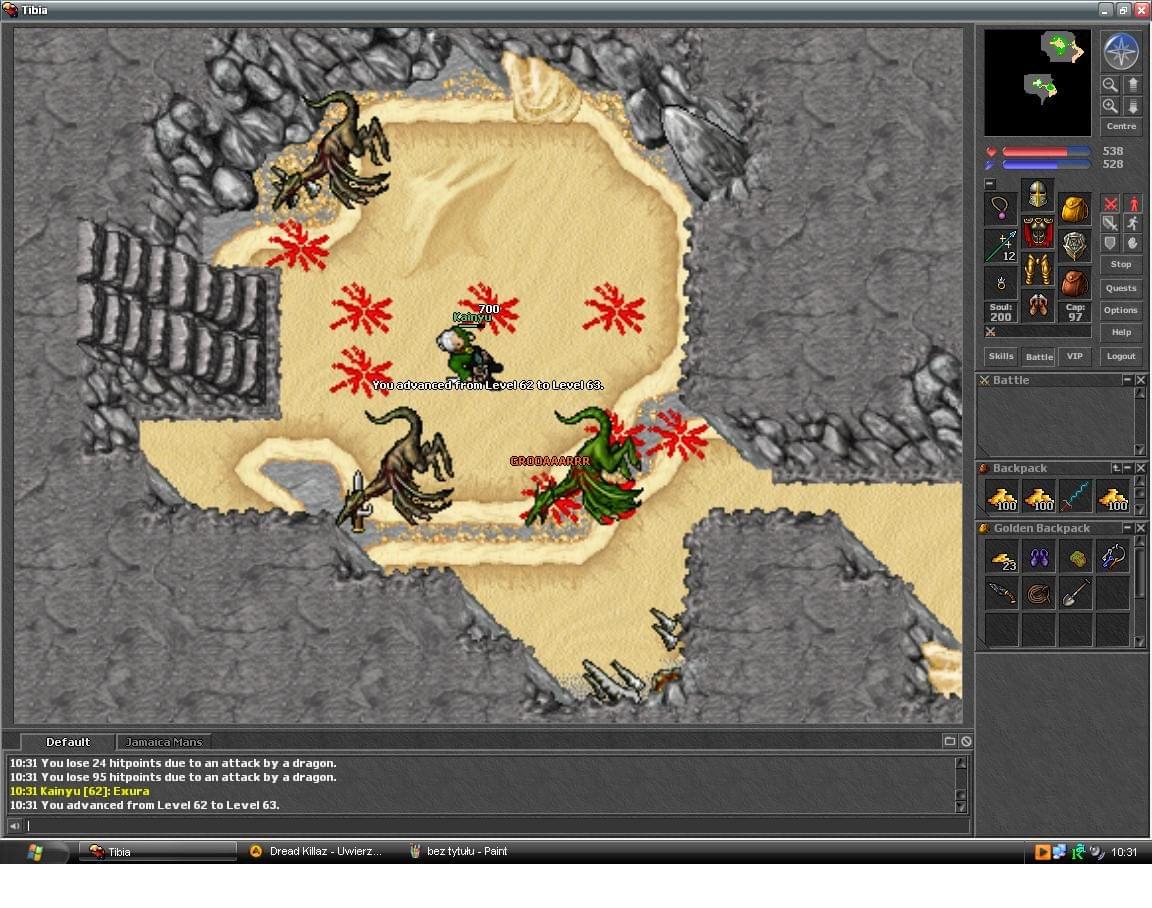
Task: Open the Quests log
Action: tap(1121, 288)
